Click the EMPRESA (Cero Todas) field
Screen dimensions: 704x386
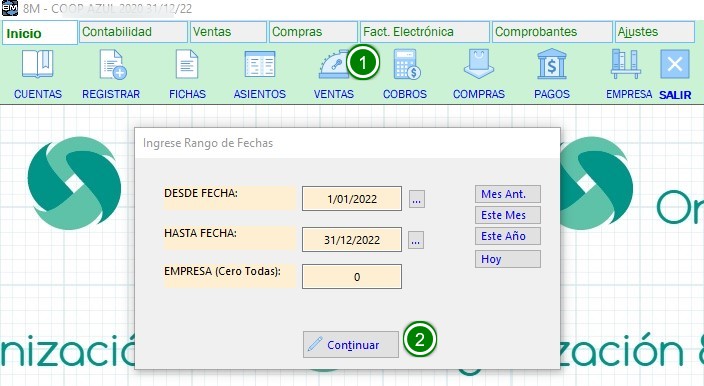point(352,276)
